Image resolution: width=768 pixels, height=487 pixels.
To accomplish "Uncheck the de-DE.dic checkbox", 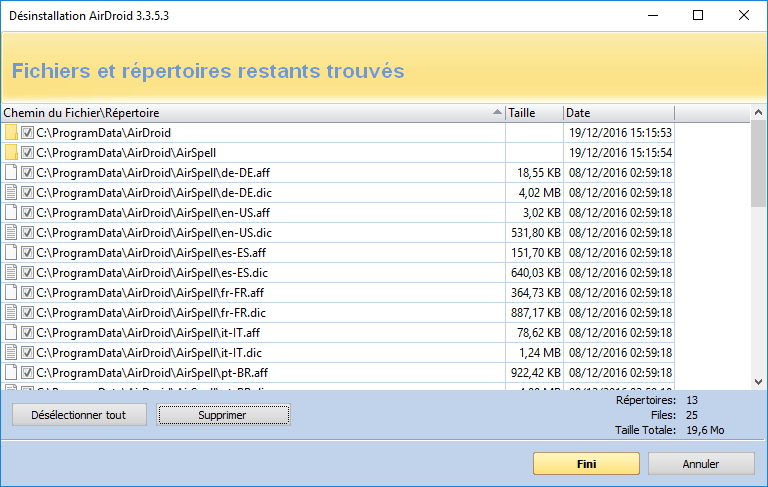I will 27,193.
